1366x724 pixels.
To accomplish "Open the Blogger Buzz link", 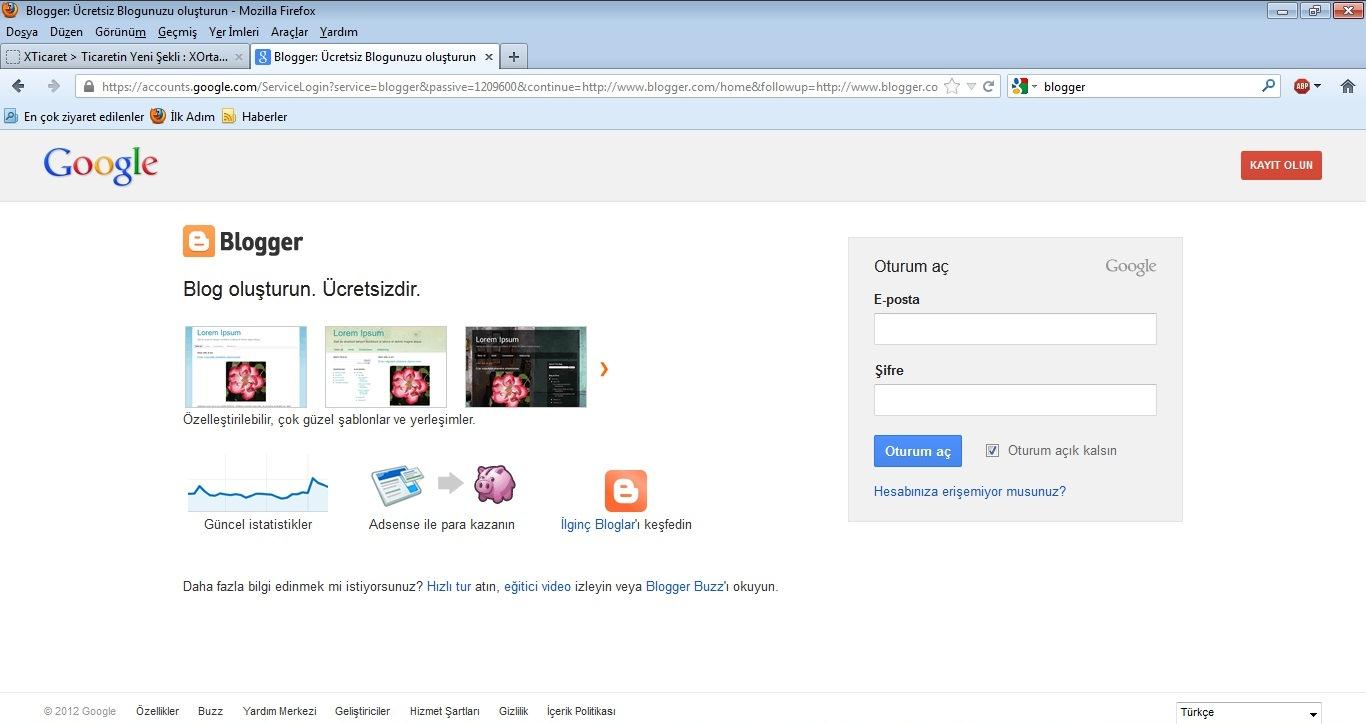I will tap(685, 587).
